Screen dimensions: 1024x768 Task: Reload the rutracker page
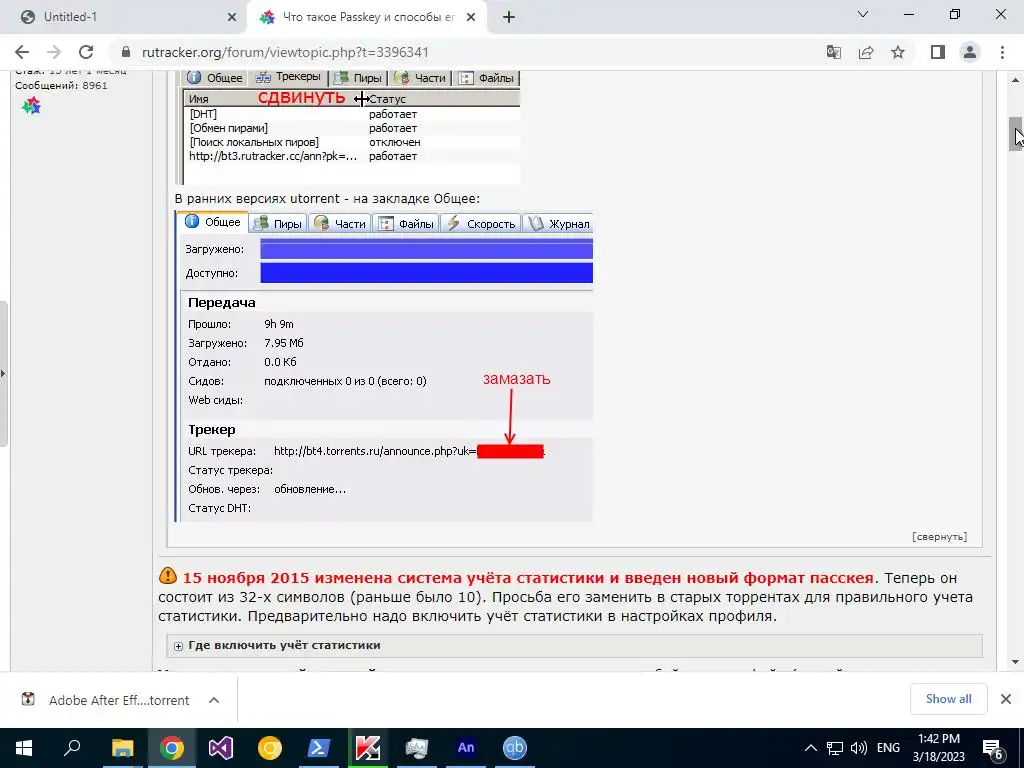pos(86,52)
